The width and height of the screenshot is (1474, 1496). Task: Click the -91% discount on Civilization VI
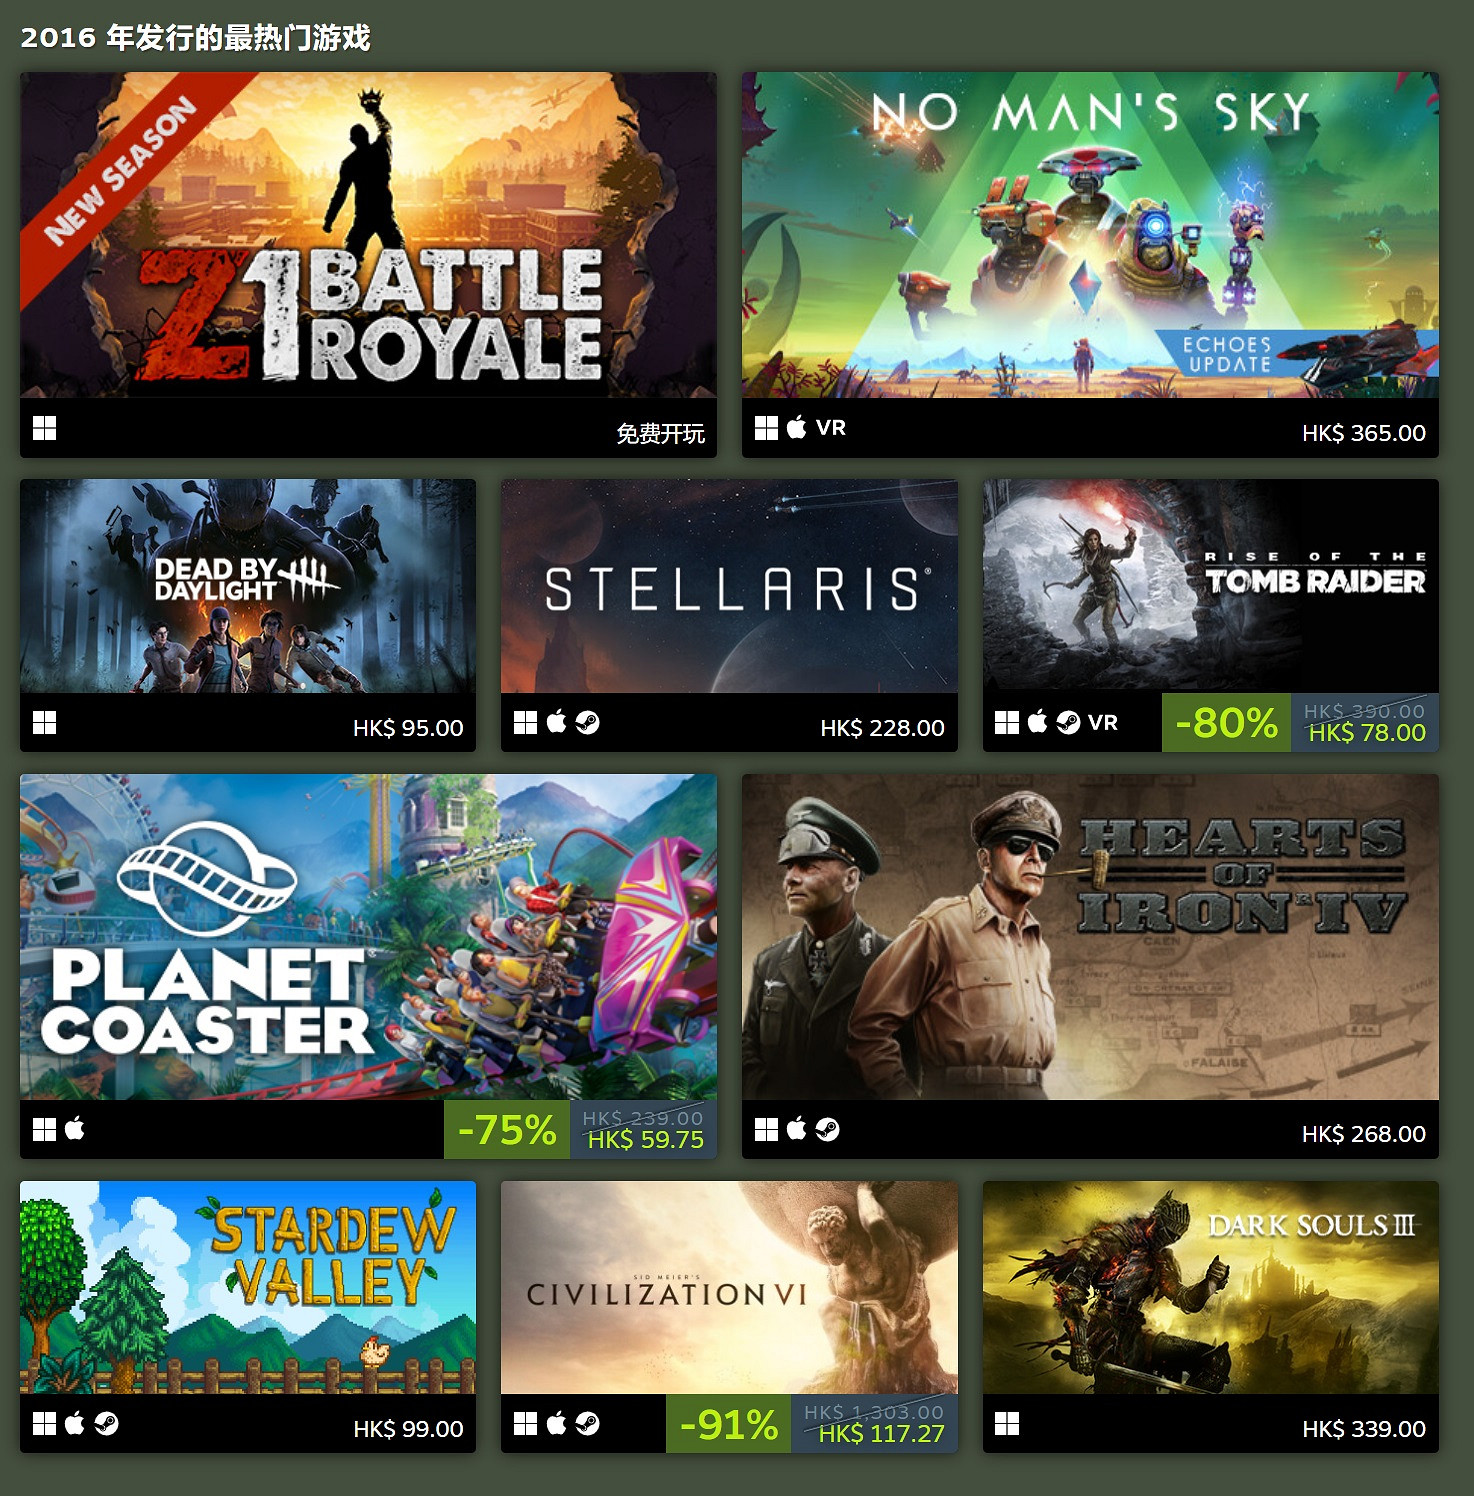(x=729, y=1423)
